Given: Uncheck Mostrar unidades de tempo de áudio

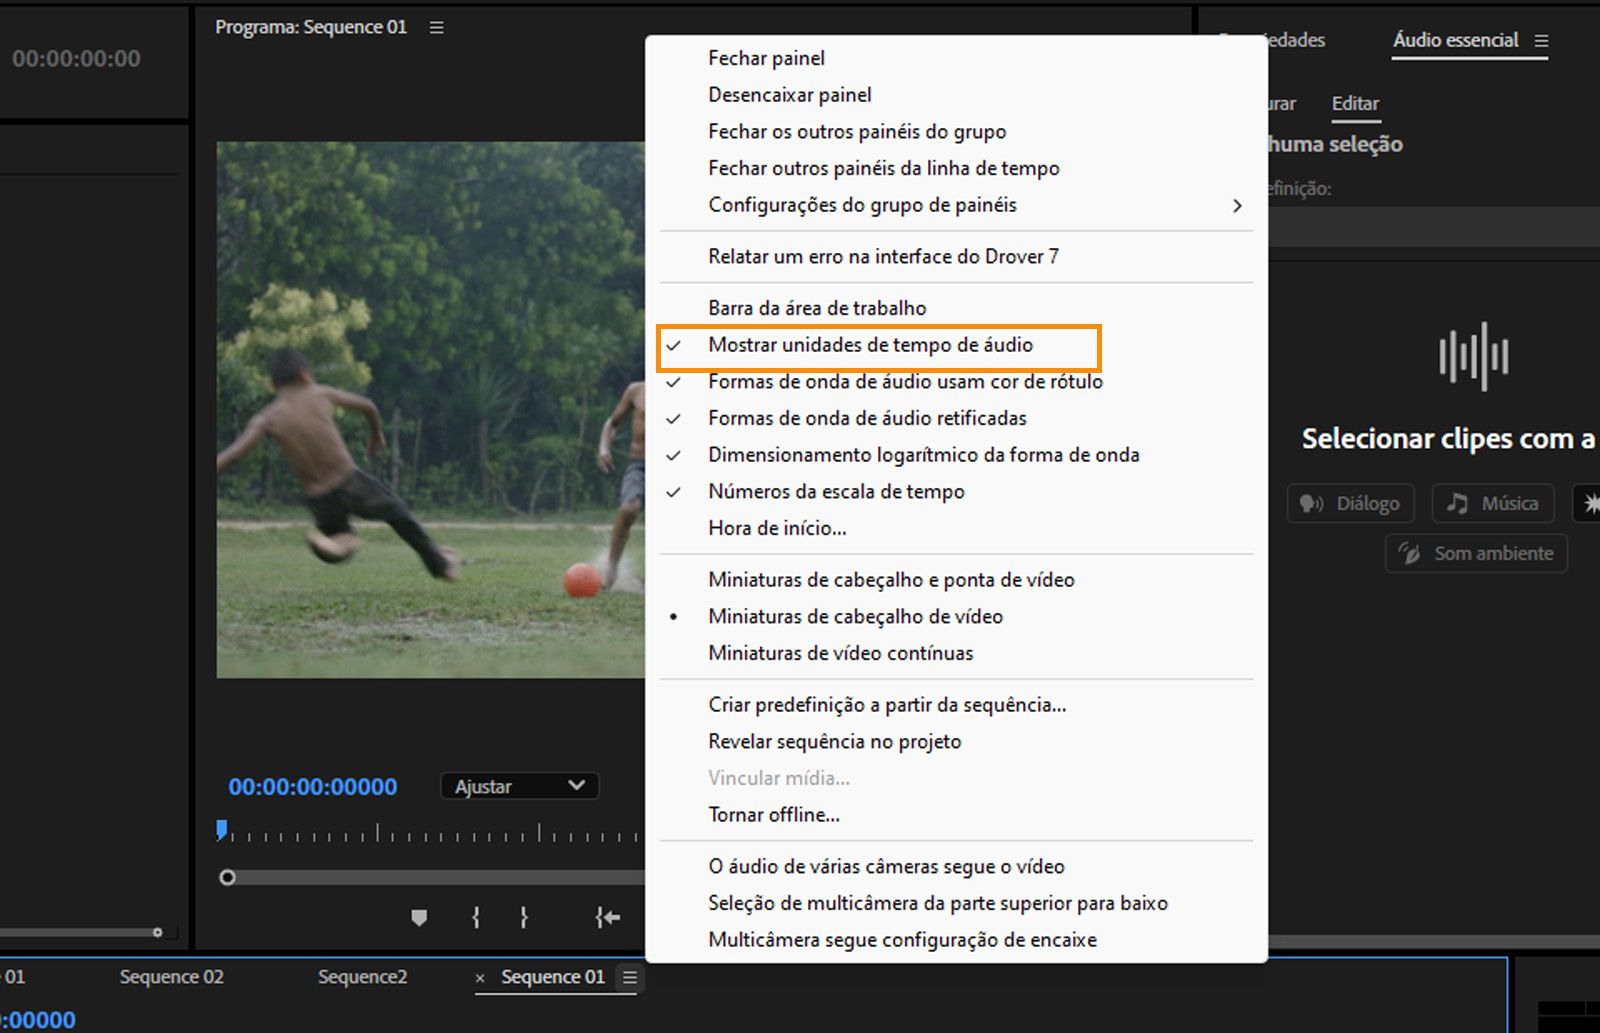Looking at the screenshot, I should click(871, 345).
